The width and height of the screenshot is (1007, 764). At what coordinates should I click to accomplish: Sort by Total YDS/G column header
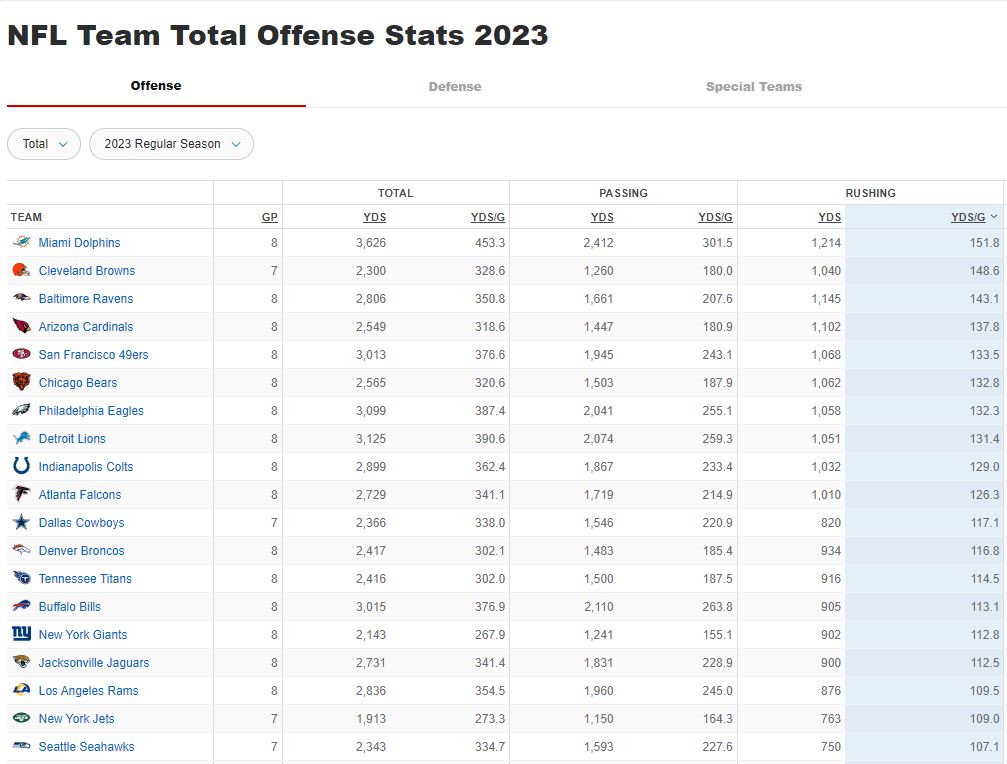[x=487, y=217]
